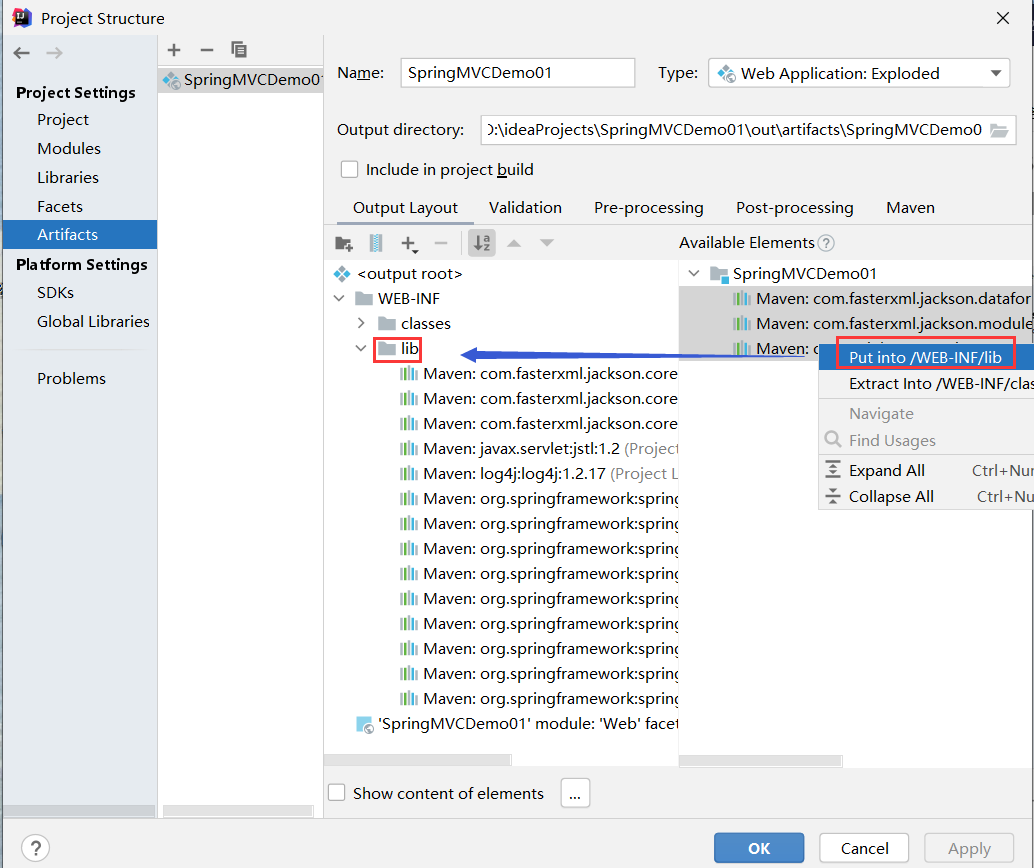Dismiss the dialog with Cancel
The height and width of the screenshot is (868, 1034).
(x=864, y=848)
